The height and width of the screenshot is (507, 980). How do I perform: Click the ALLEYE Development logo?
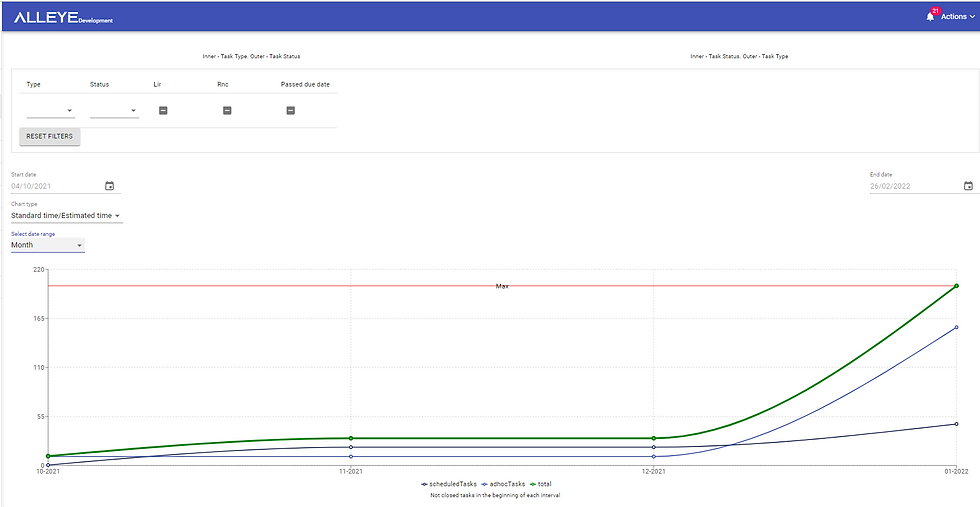click(x=63, y=18)
